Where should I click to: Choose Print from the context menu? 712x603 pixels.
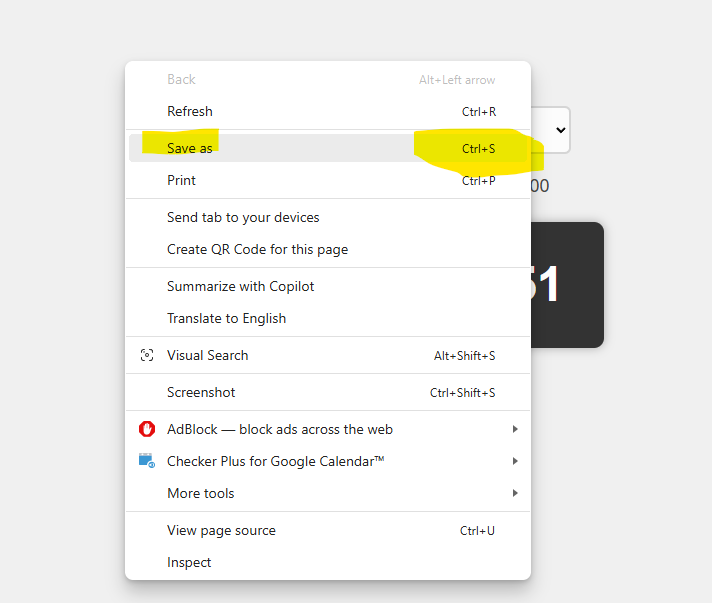tap(182, 180)
